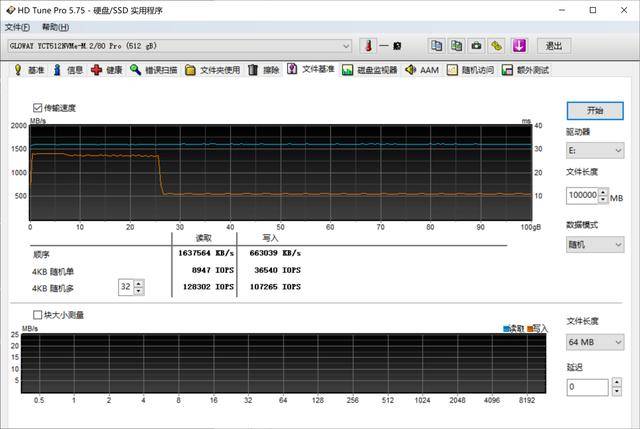Decrease the 延迟 delay value spinner
The width and height of the screenshot is (640, 429).
click(x=617, y=391)
